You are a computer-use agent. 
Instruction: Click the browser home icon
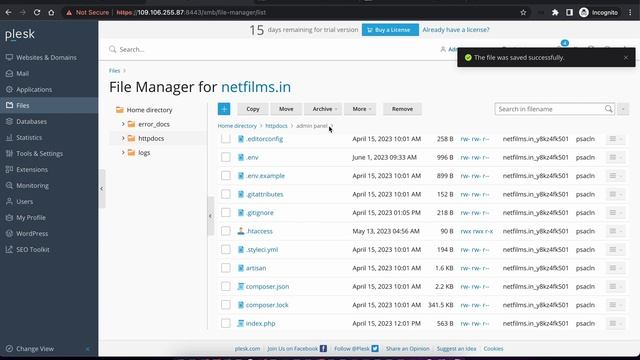[51, 12]
